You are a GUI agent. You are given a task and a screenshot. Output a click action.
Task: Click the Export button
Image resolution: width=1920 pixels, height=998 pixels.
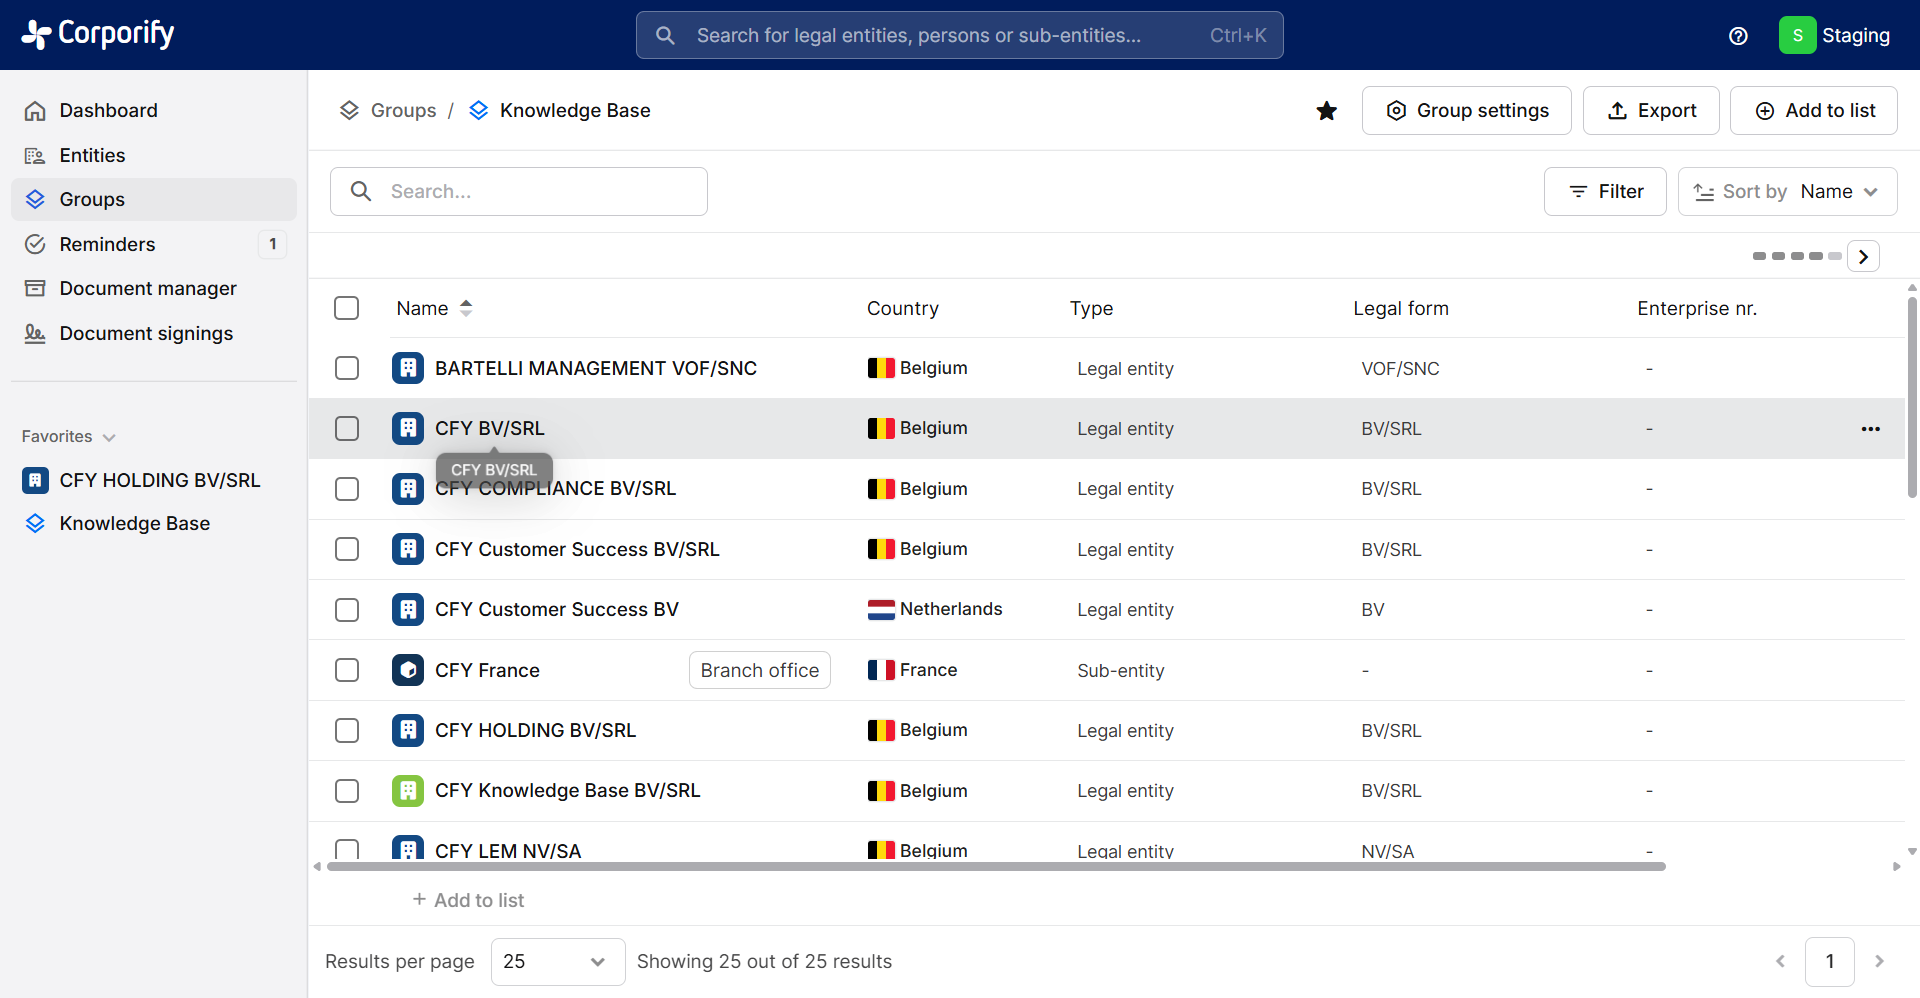tap(1651, 111)
